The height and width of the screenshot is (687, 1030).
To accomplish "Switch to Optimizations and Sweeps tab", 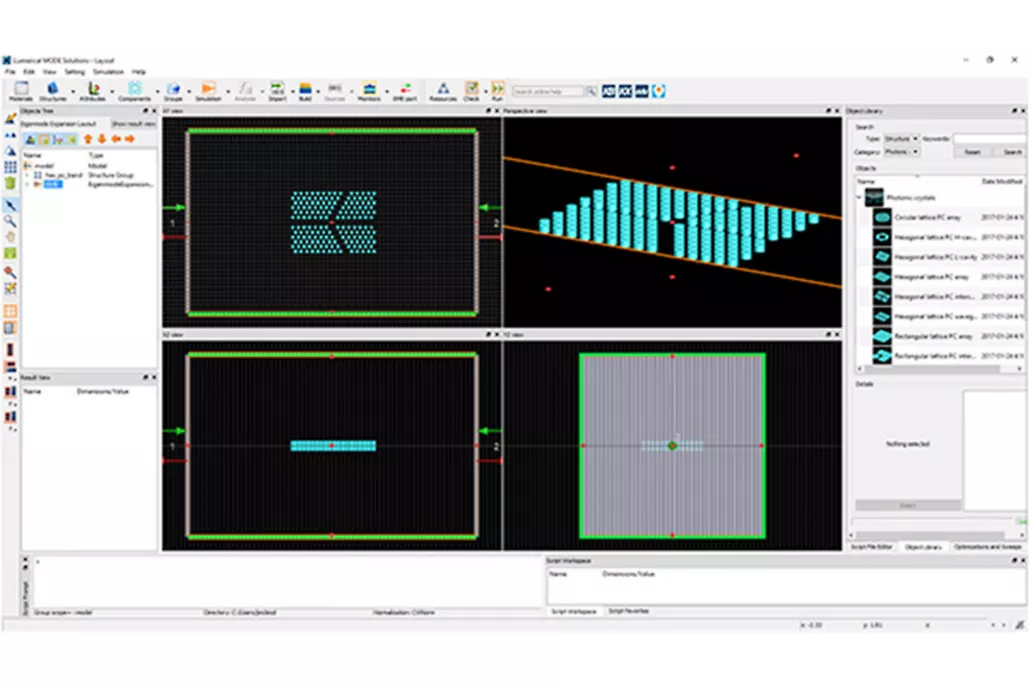I will [x=988, y=547].
